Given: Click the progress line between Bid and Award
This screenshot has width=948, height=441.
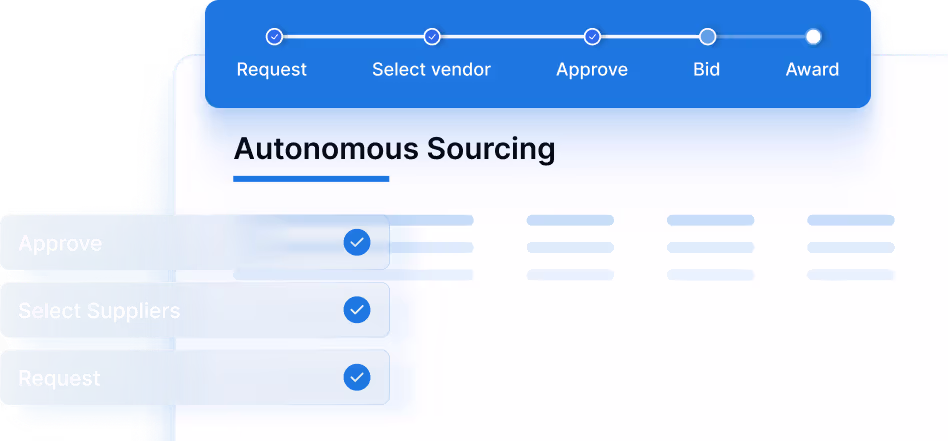Looking at the screenshot, I should 760,37.
